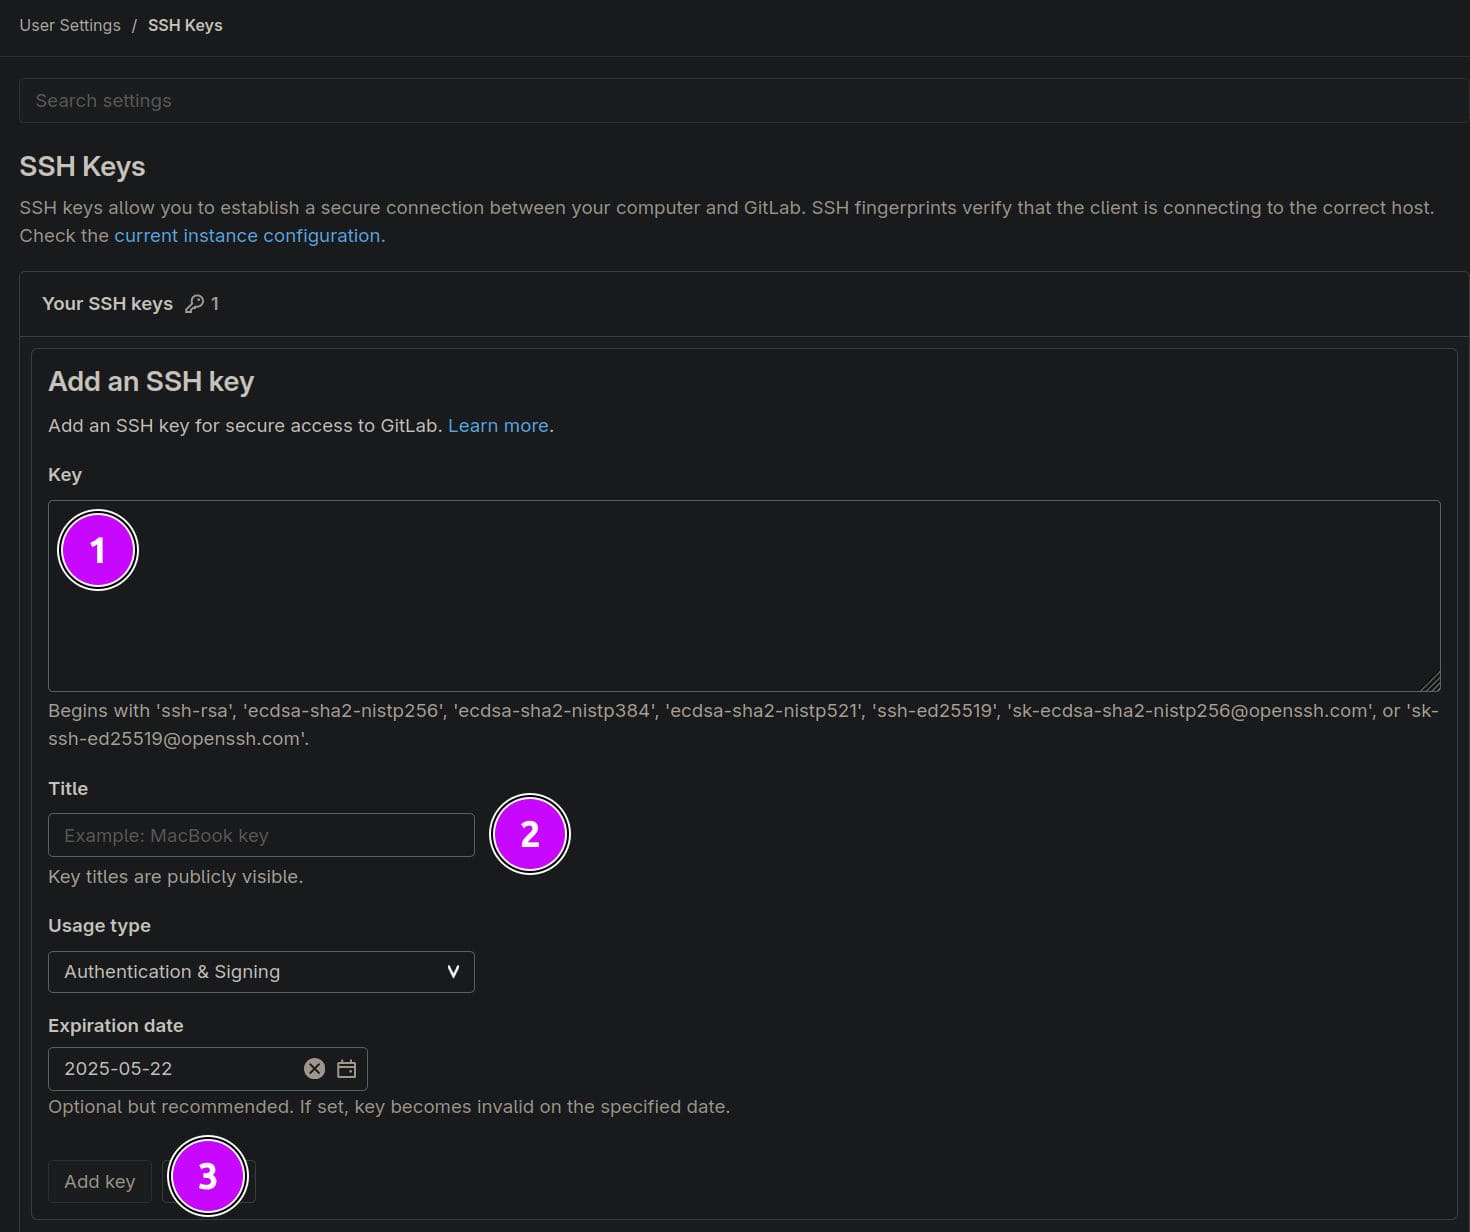Open the current instance configuration link
Viewport: 1470px width, 1232px height.
(x=247, y=236)
